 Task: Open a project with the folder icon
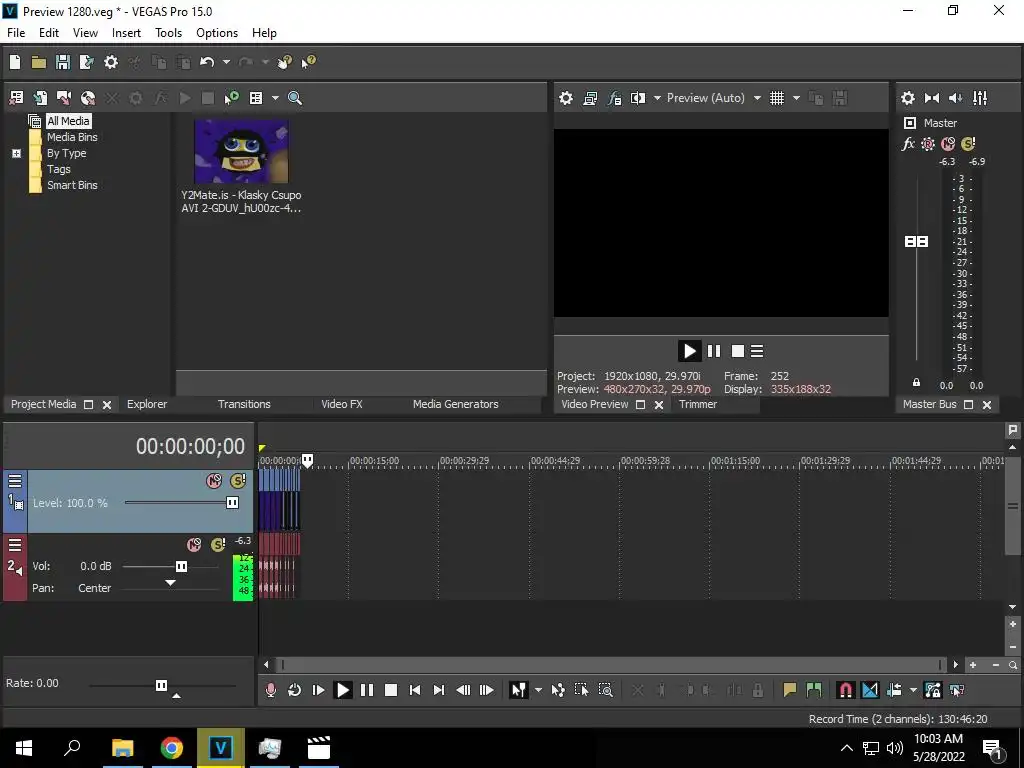[x=39, y=62]
